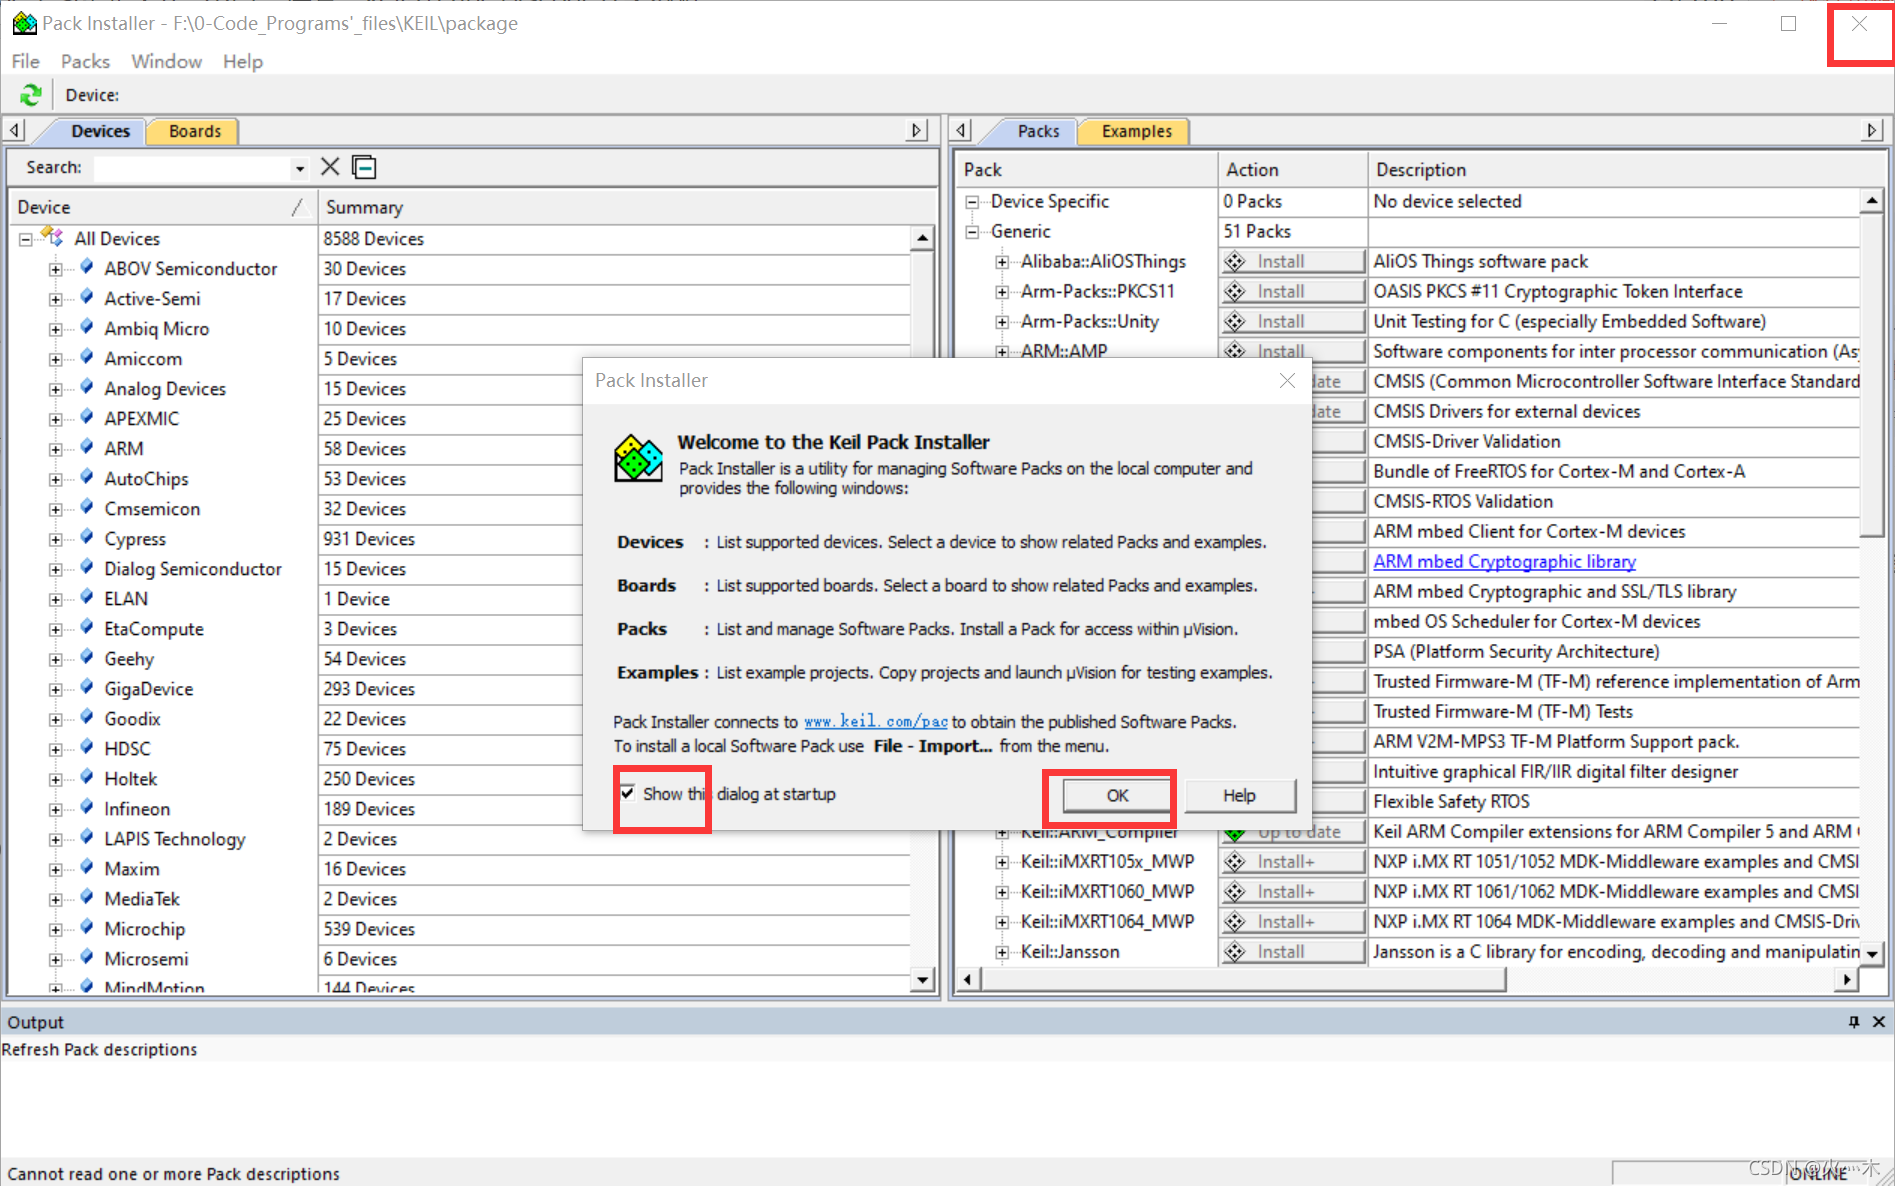The height and width of the screenshot is (1186, 1895).
Task: Click the Keil Pack Installer logo in dialog
Action: pos(638,459)
